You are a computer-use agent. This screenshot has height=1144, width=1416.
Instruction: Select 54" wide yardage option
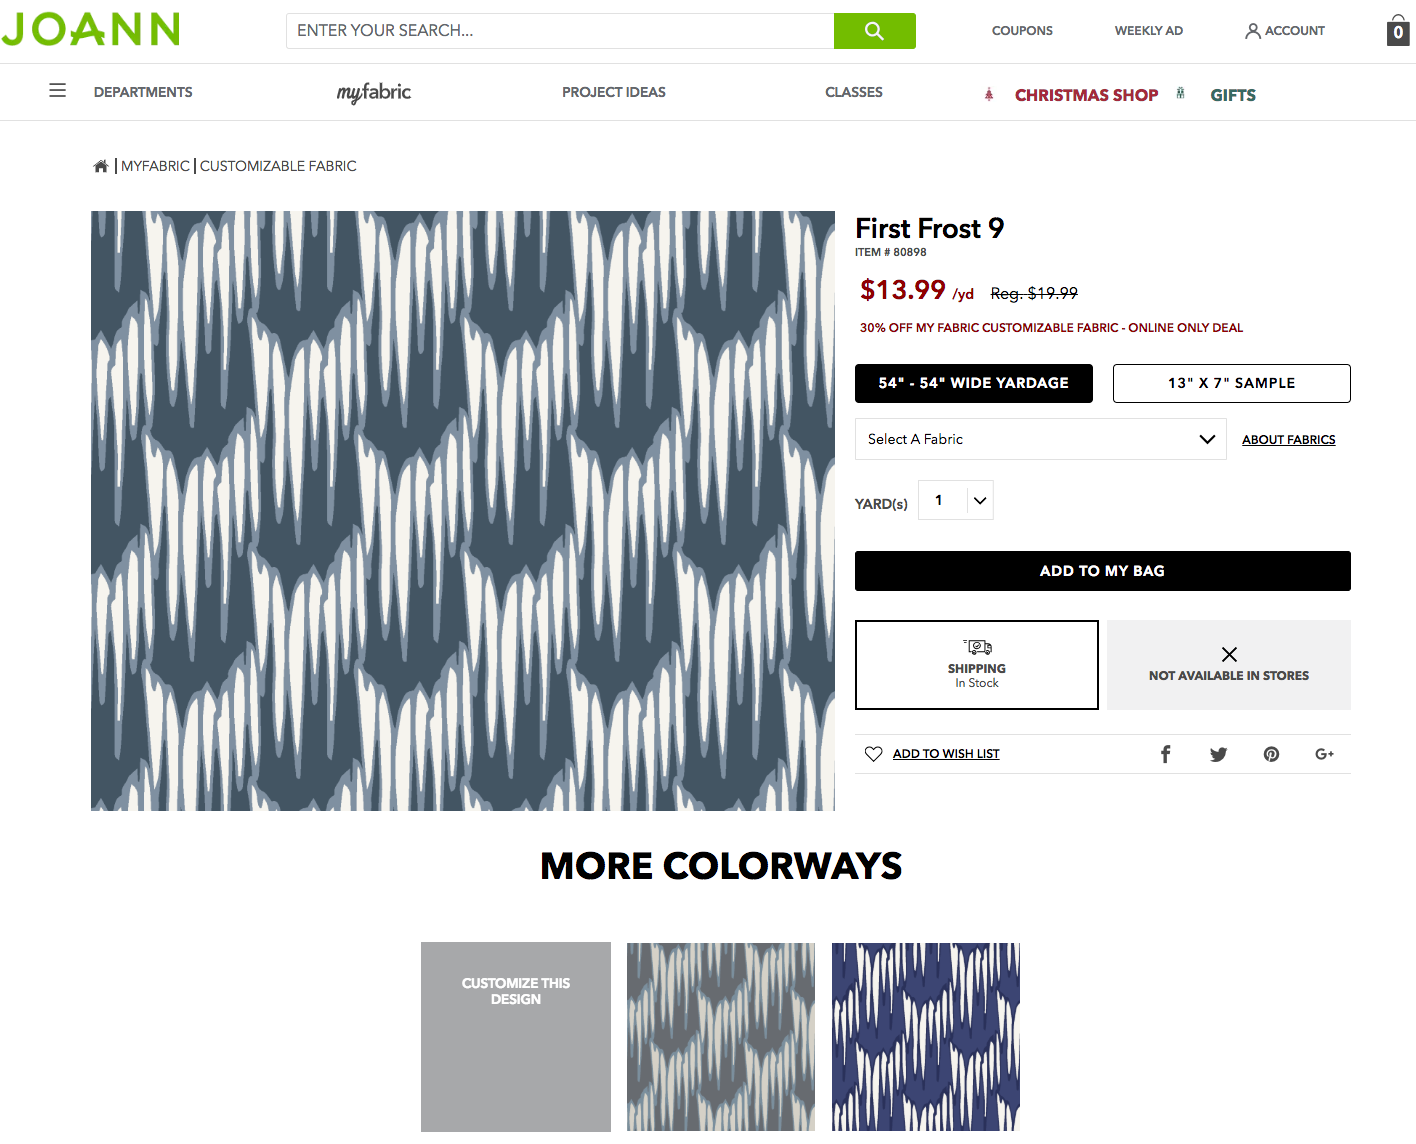pos(974,383)
